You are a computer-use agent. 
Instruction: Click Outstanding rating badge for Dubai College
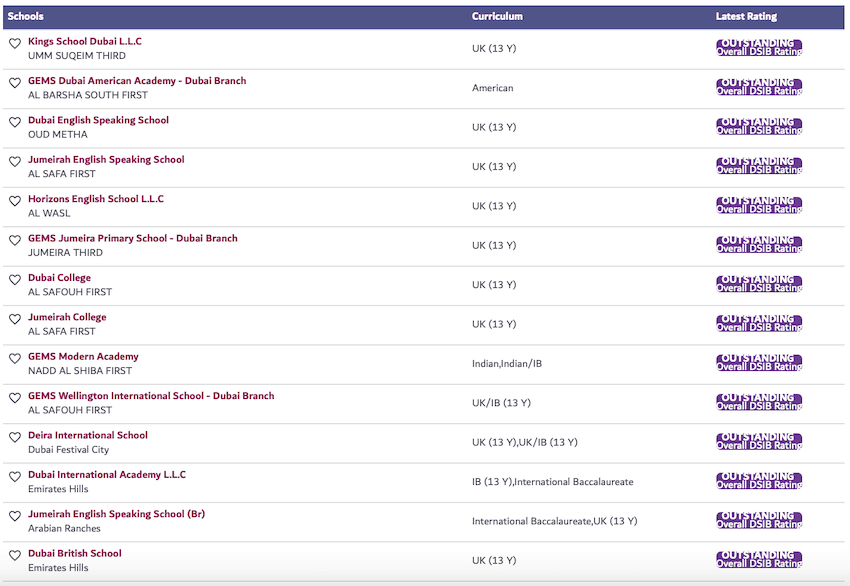pyautogui.click(x=759, y=284)
